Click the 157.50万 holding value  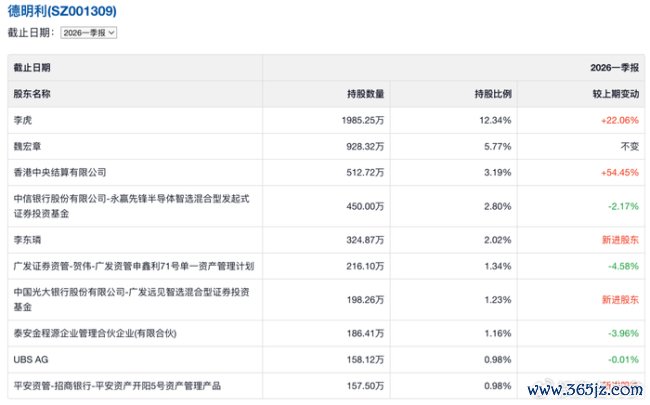point(365,386)
